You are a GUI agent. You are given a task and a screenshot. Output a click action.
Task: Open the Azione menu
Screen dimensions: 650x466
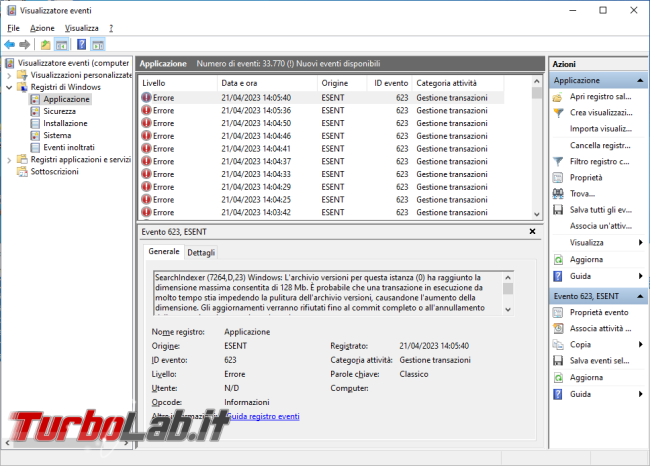tap(42, 28)
